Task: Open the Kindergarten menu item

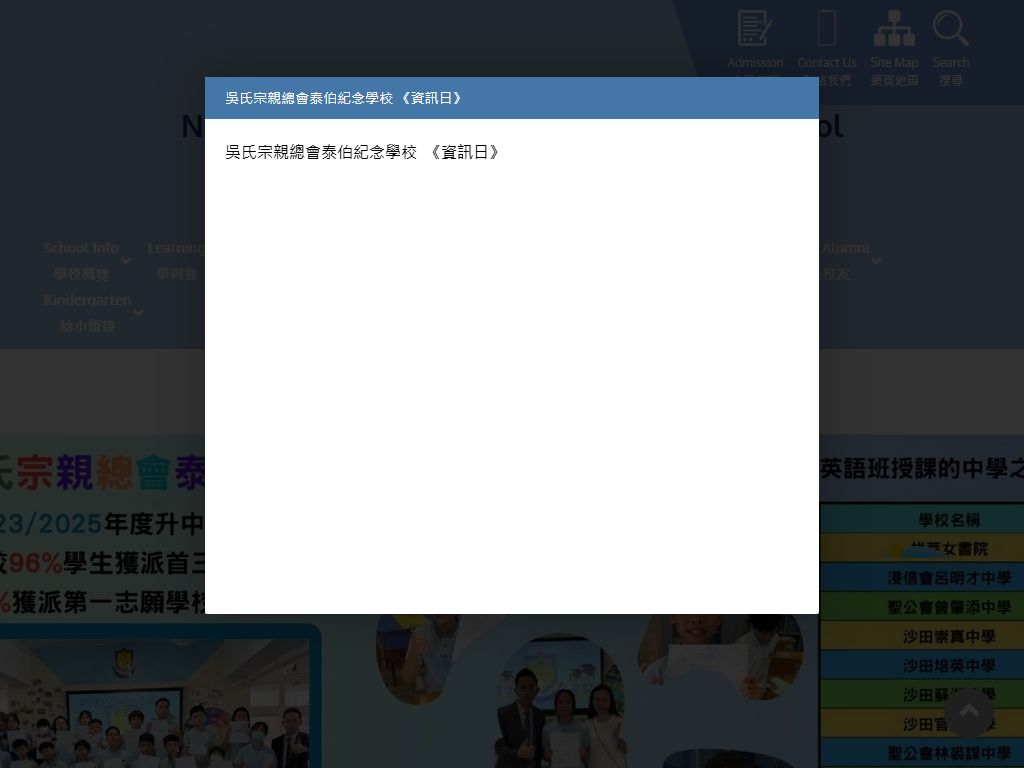Action: point(88,313)
